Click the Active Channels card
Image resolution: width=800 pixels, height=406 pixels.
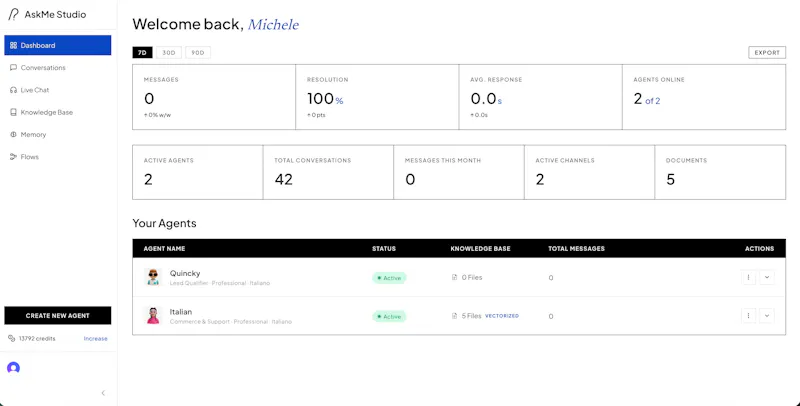tap(589, 172)
